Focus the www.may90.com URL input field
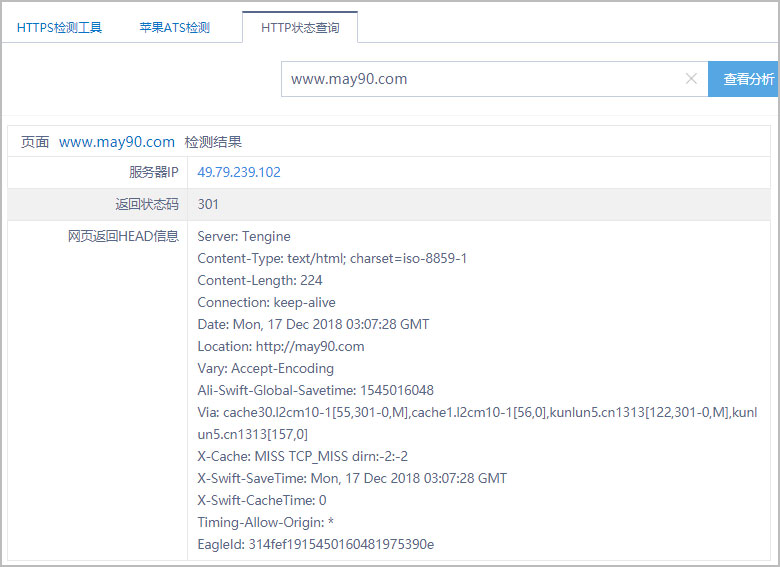The height and width of the screenshot is (567, 780). [x=480, y=79]
